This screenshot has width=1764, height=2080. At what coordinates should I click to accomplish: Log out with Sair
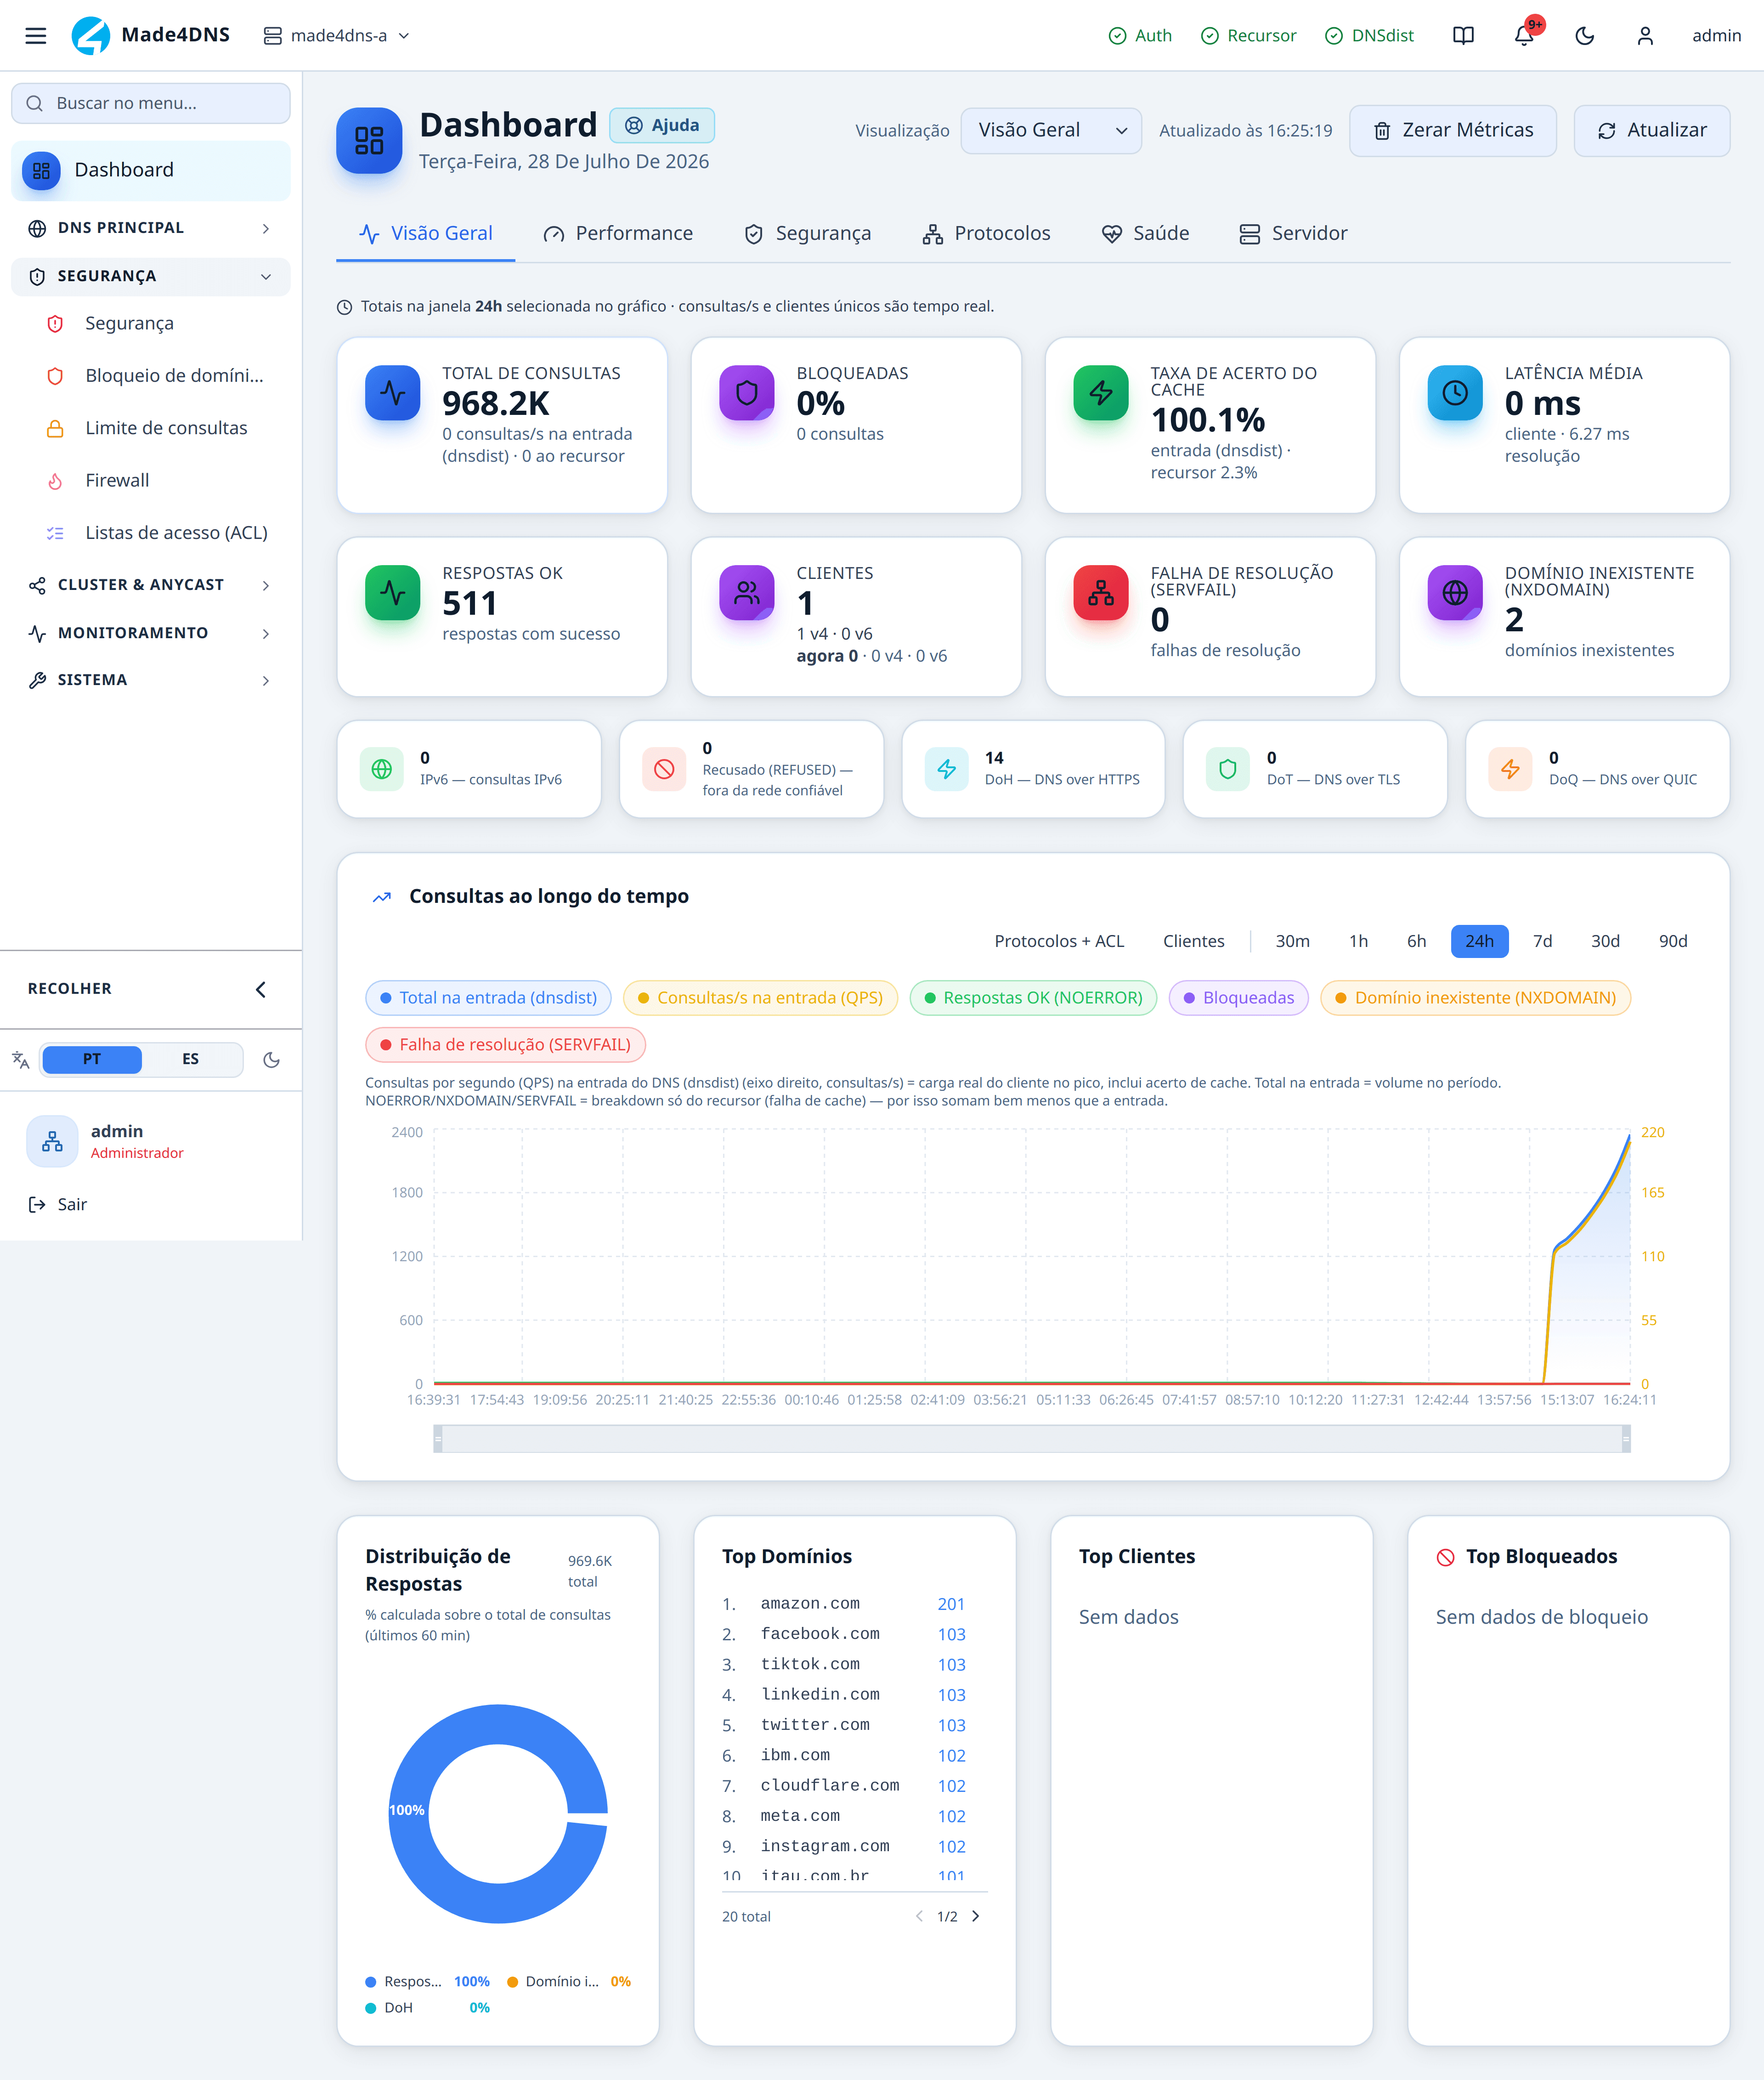point(58,1205)
